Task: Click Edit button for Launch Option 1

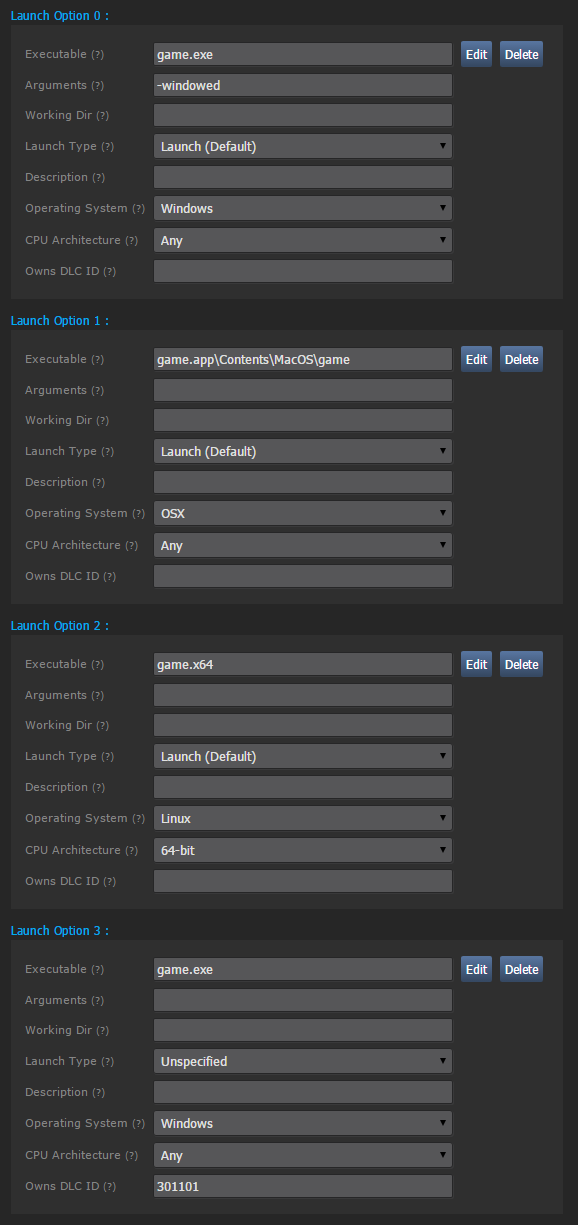Action: click(477, 359)
